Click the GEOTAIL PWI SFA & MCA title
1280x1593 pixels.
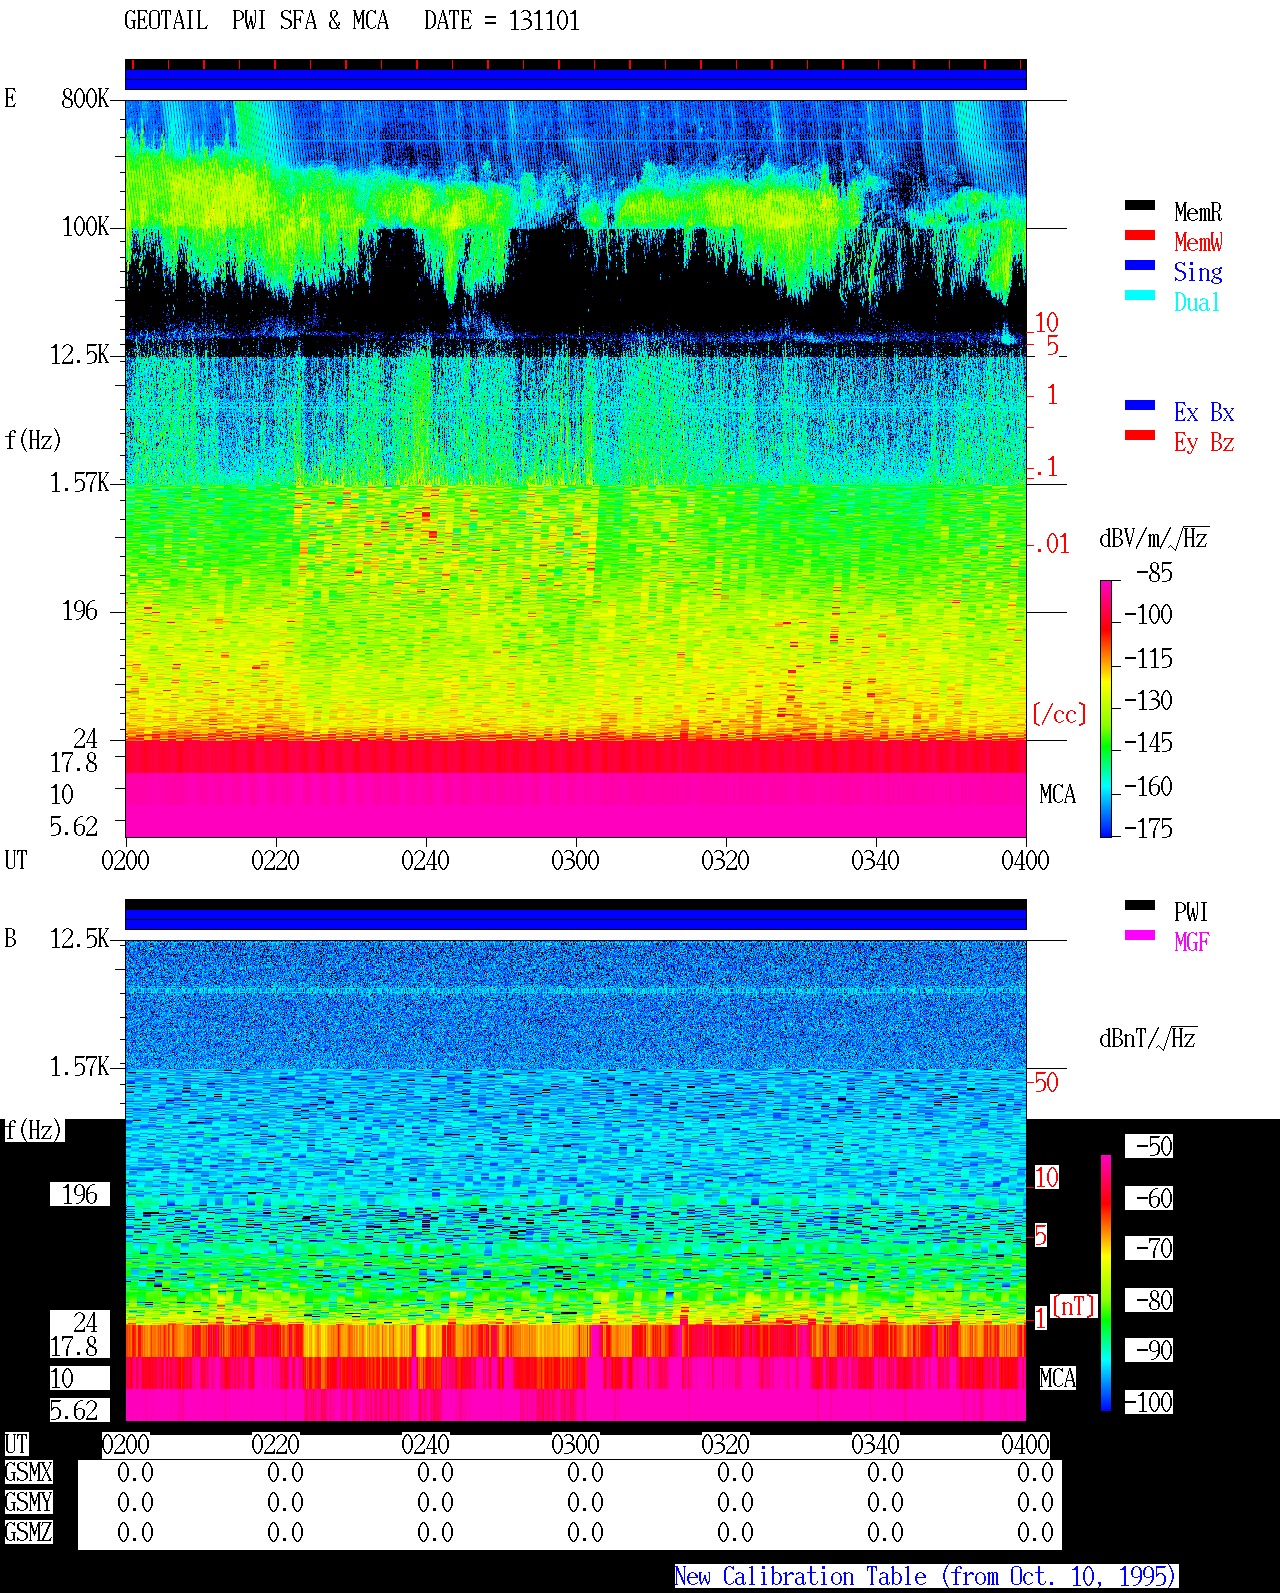point(256,21)
